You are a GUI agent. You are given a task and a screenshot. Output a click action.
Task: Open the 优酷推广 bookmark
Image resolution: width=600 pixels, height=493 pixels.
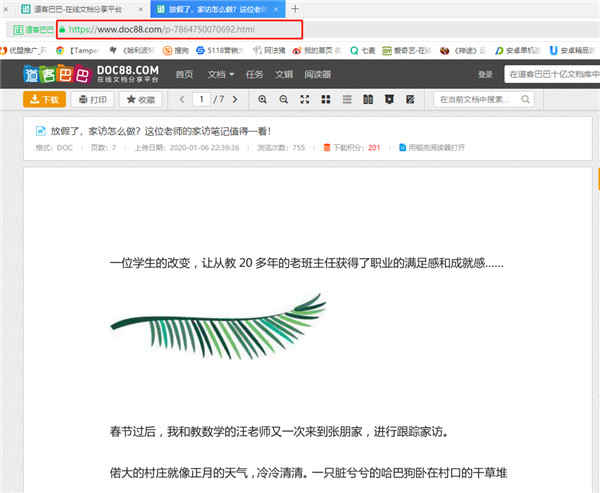(24, 51)
